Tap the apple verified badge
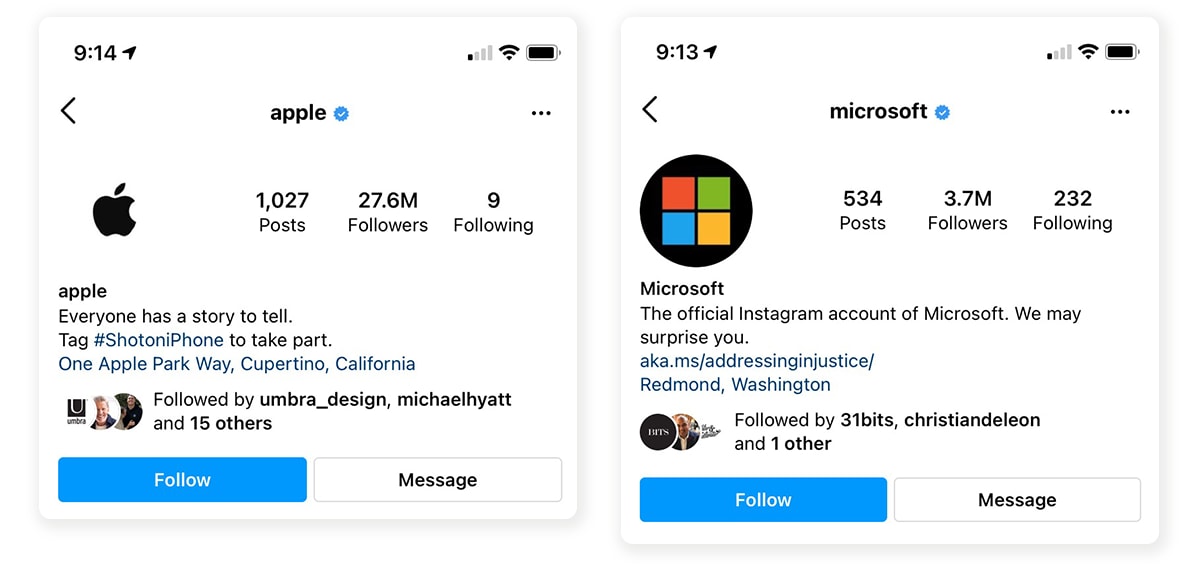The image size is (1200, 588). (341, 114)
